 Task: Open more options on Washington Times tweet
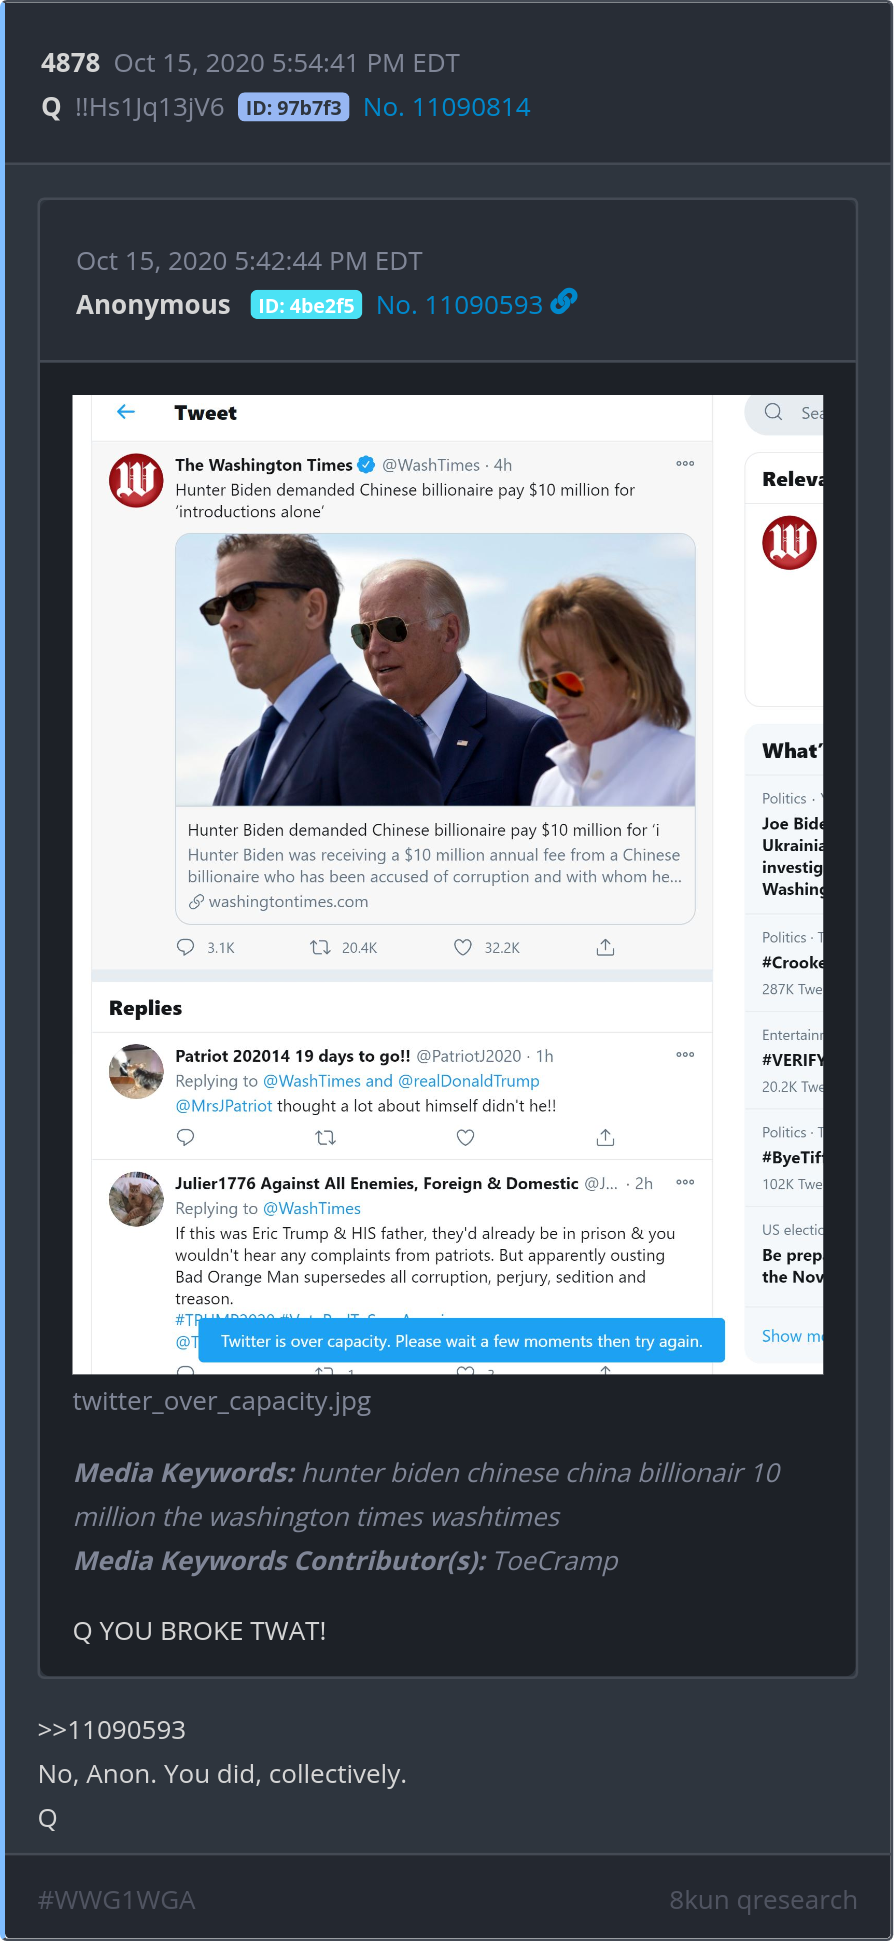pyautogui.click(x=685, y=464)
